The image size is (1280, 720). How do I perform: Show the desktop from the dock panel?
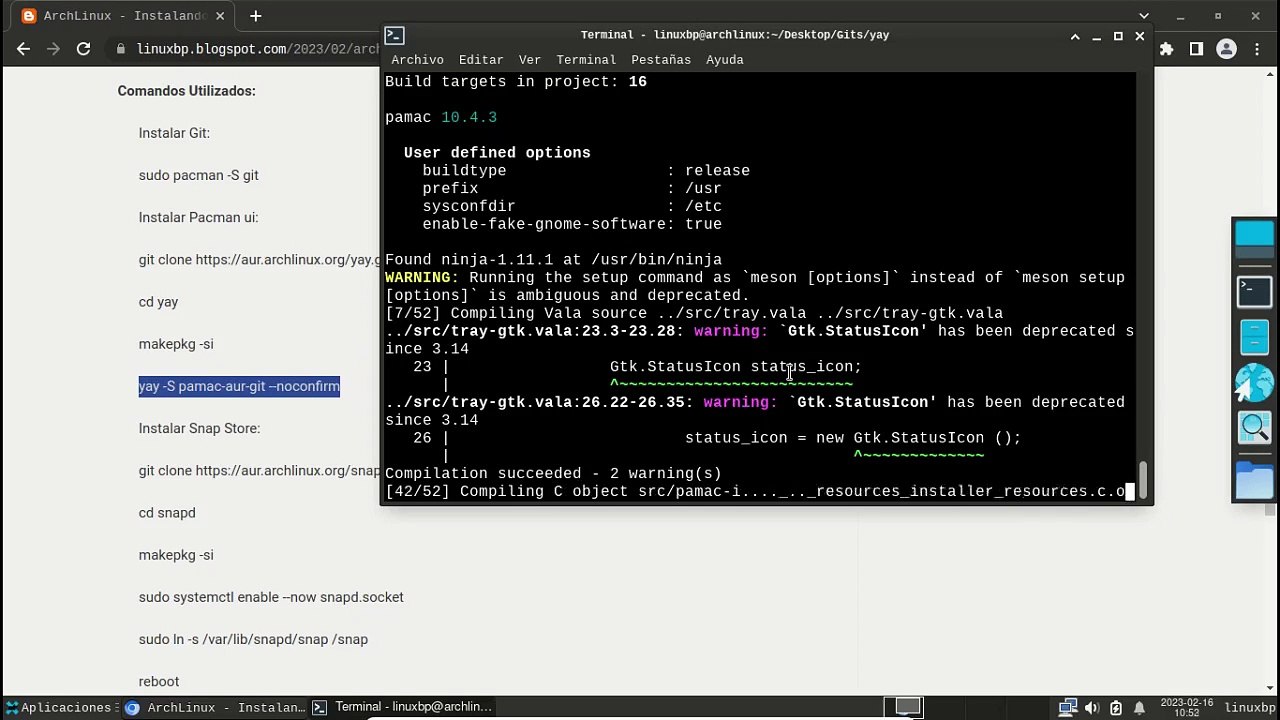(1254, 240)
